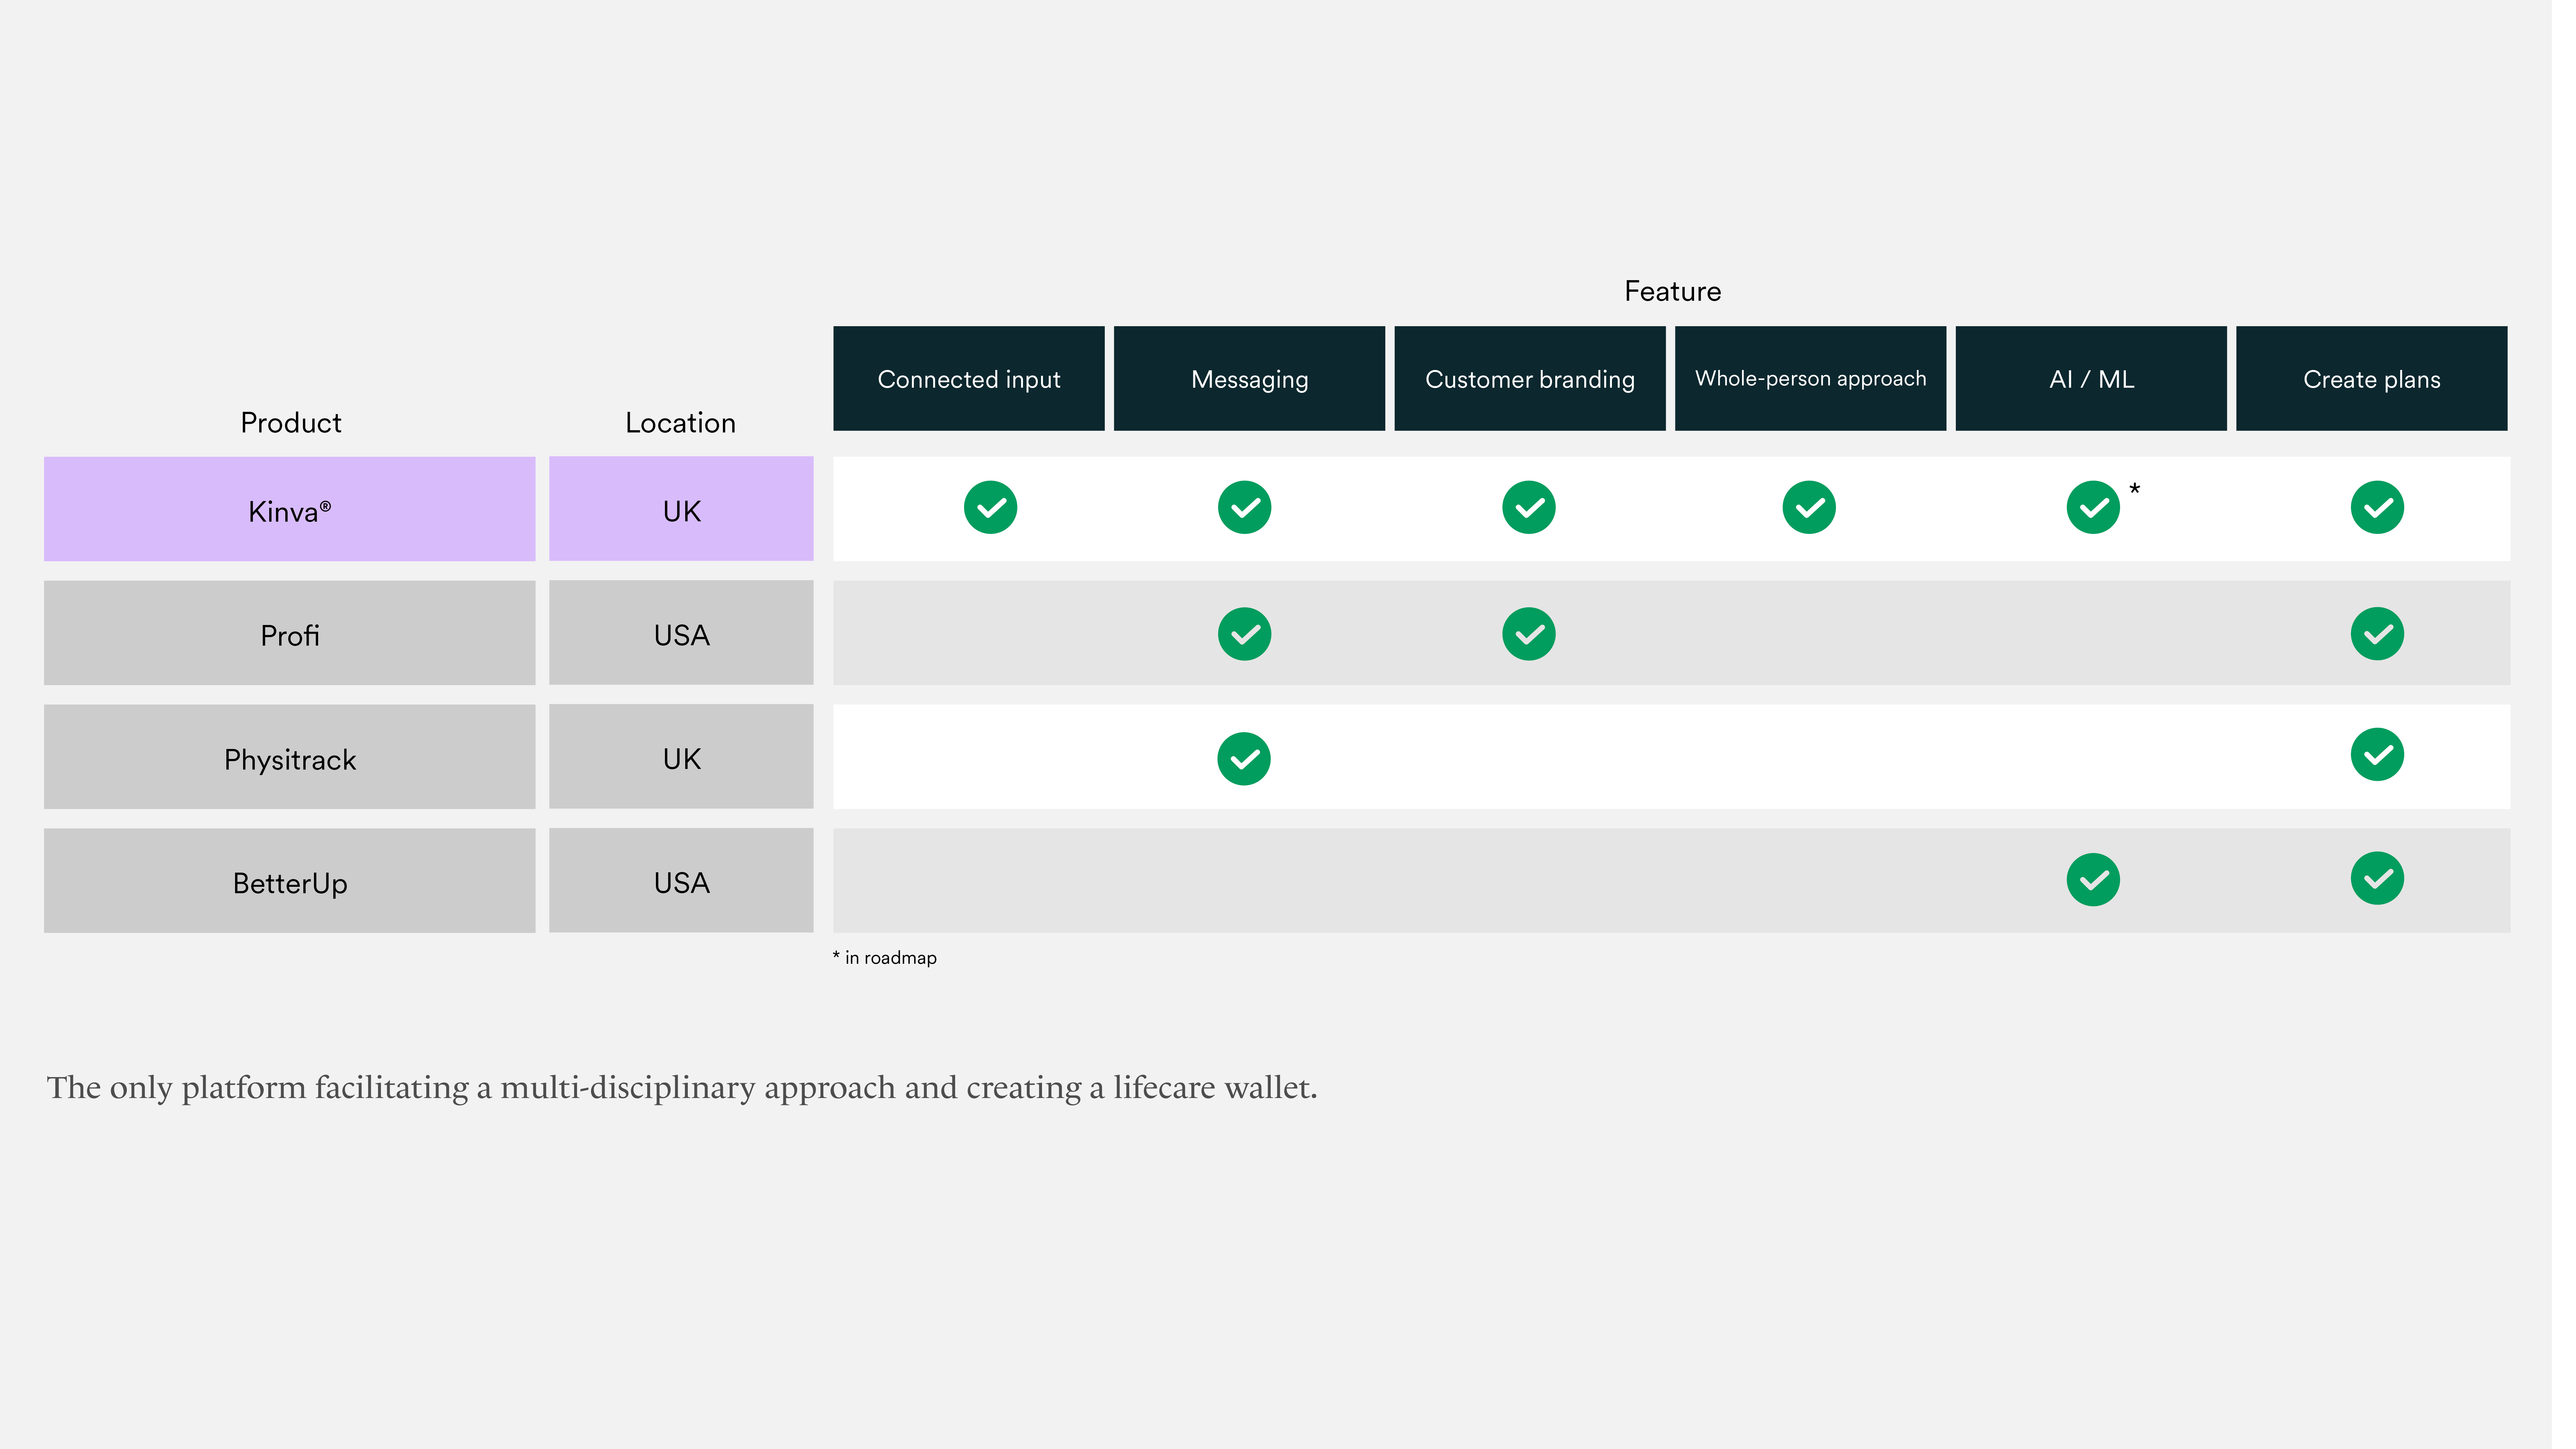The width and height of the screenshot is (2576, 1449).
Task: Click the BetterUp product cell
Action: [x=290, y=881]
